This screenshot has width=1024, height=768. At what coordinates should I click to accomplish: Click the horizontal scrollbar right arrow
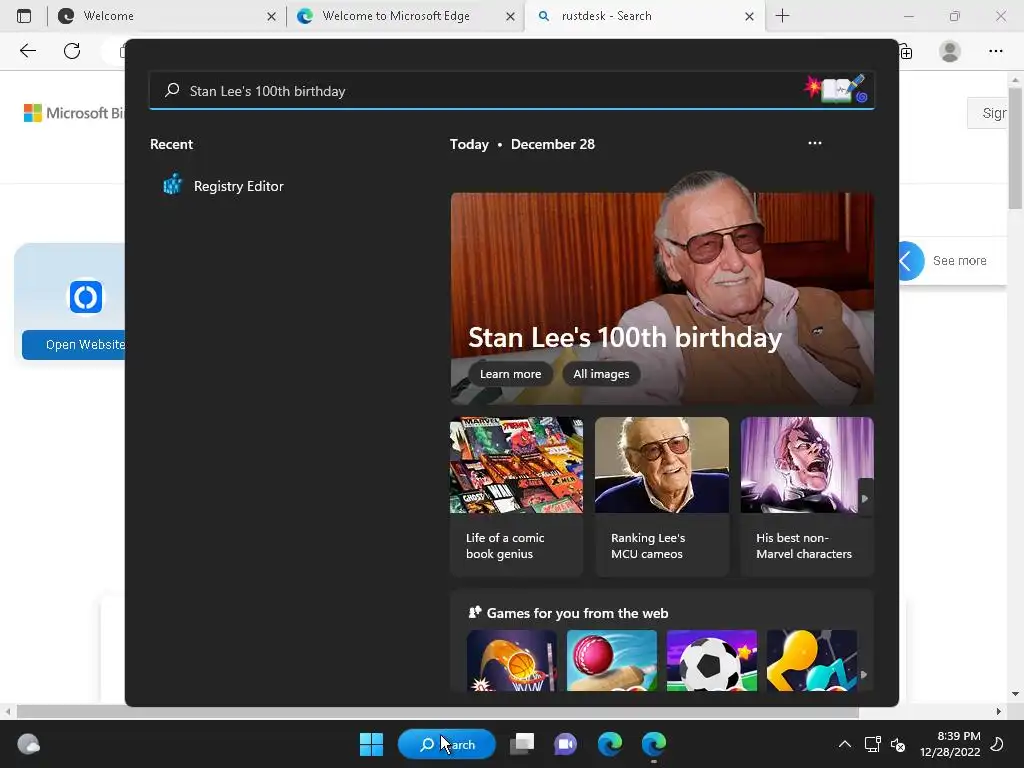pos(999,711)
